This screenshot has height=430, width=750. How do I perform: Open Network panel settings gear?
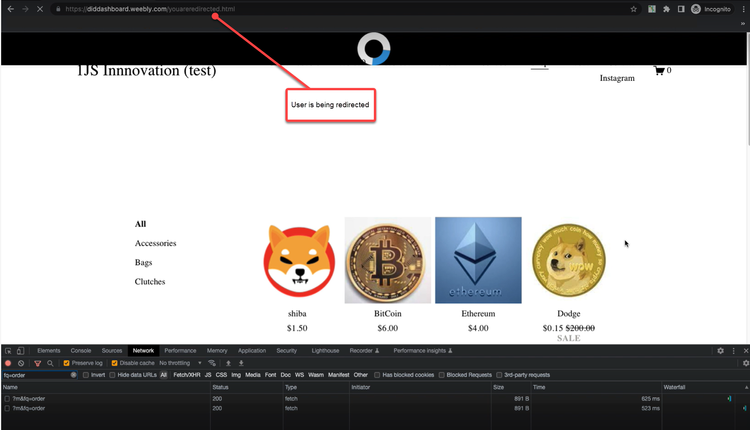coord(745,363)
